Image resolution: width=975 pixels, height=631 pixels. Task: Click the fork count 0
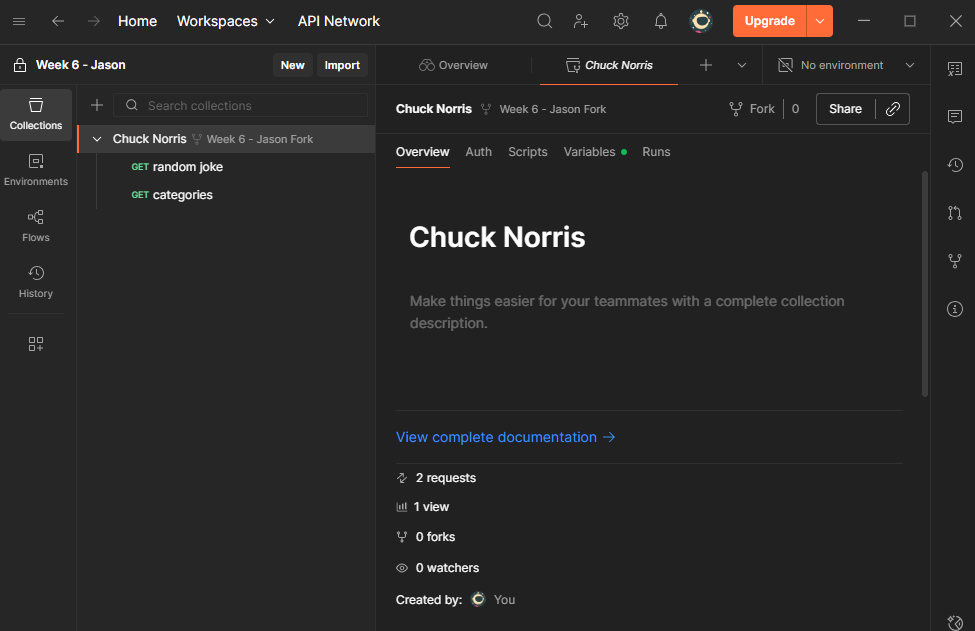795,109
